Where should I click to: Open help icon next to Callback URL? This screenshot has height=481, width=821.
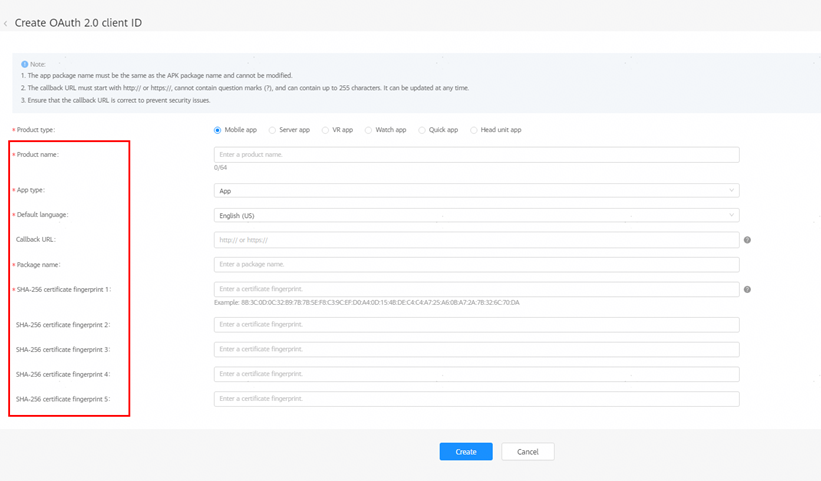pos(747,240)
